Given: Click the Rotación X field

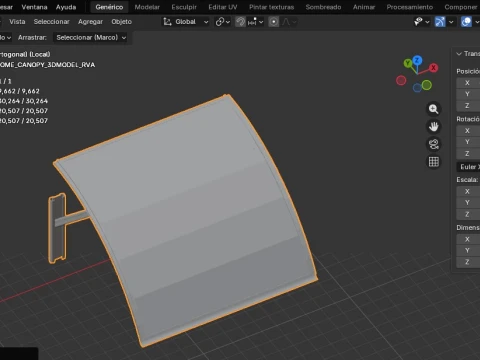Looking at the screenshot, I should 468,131.
